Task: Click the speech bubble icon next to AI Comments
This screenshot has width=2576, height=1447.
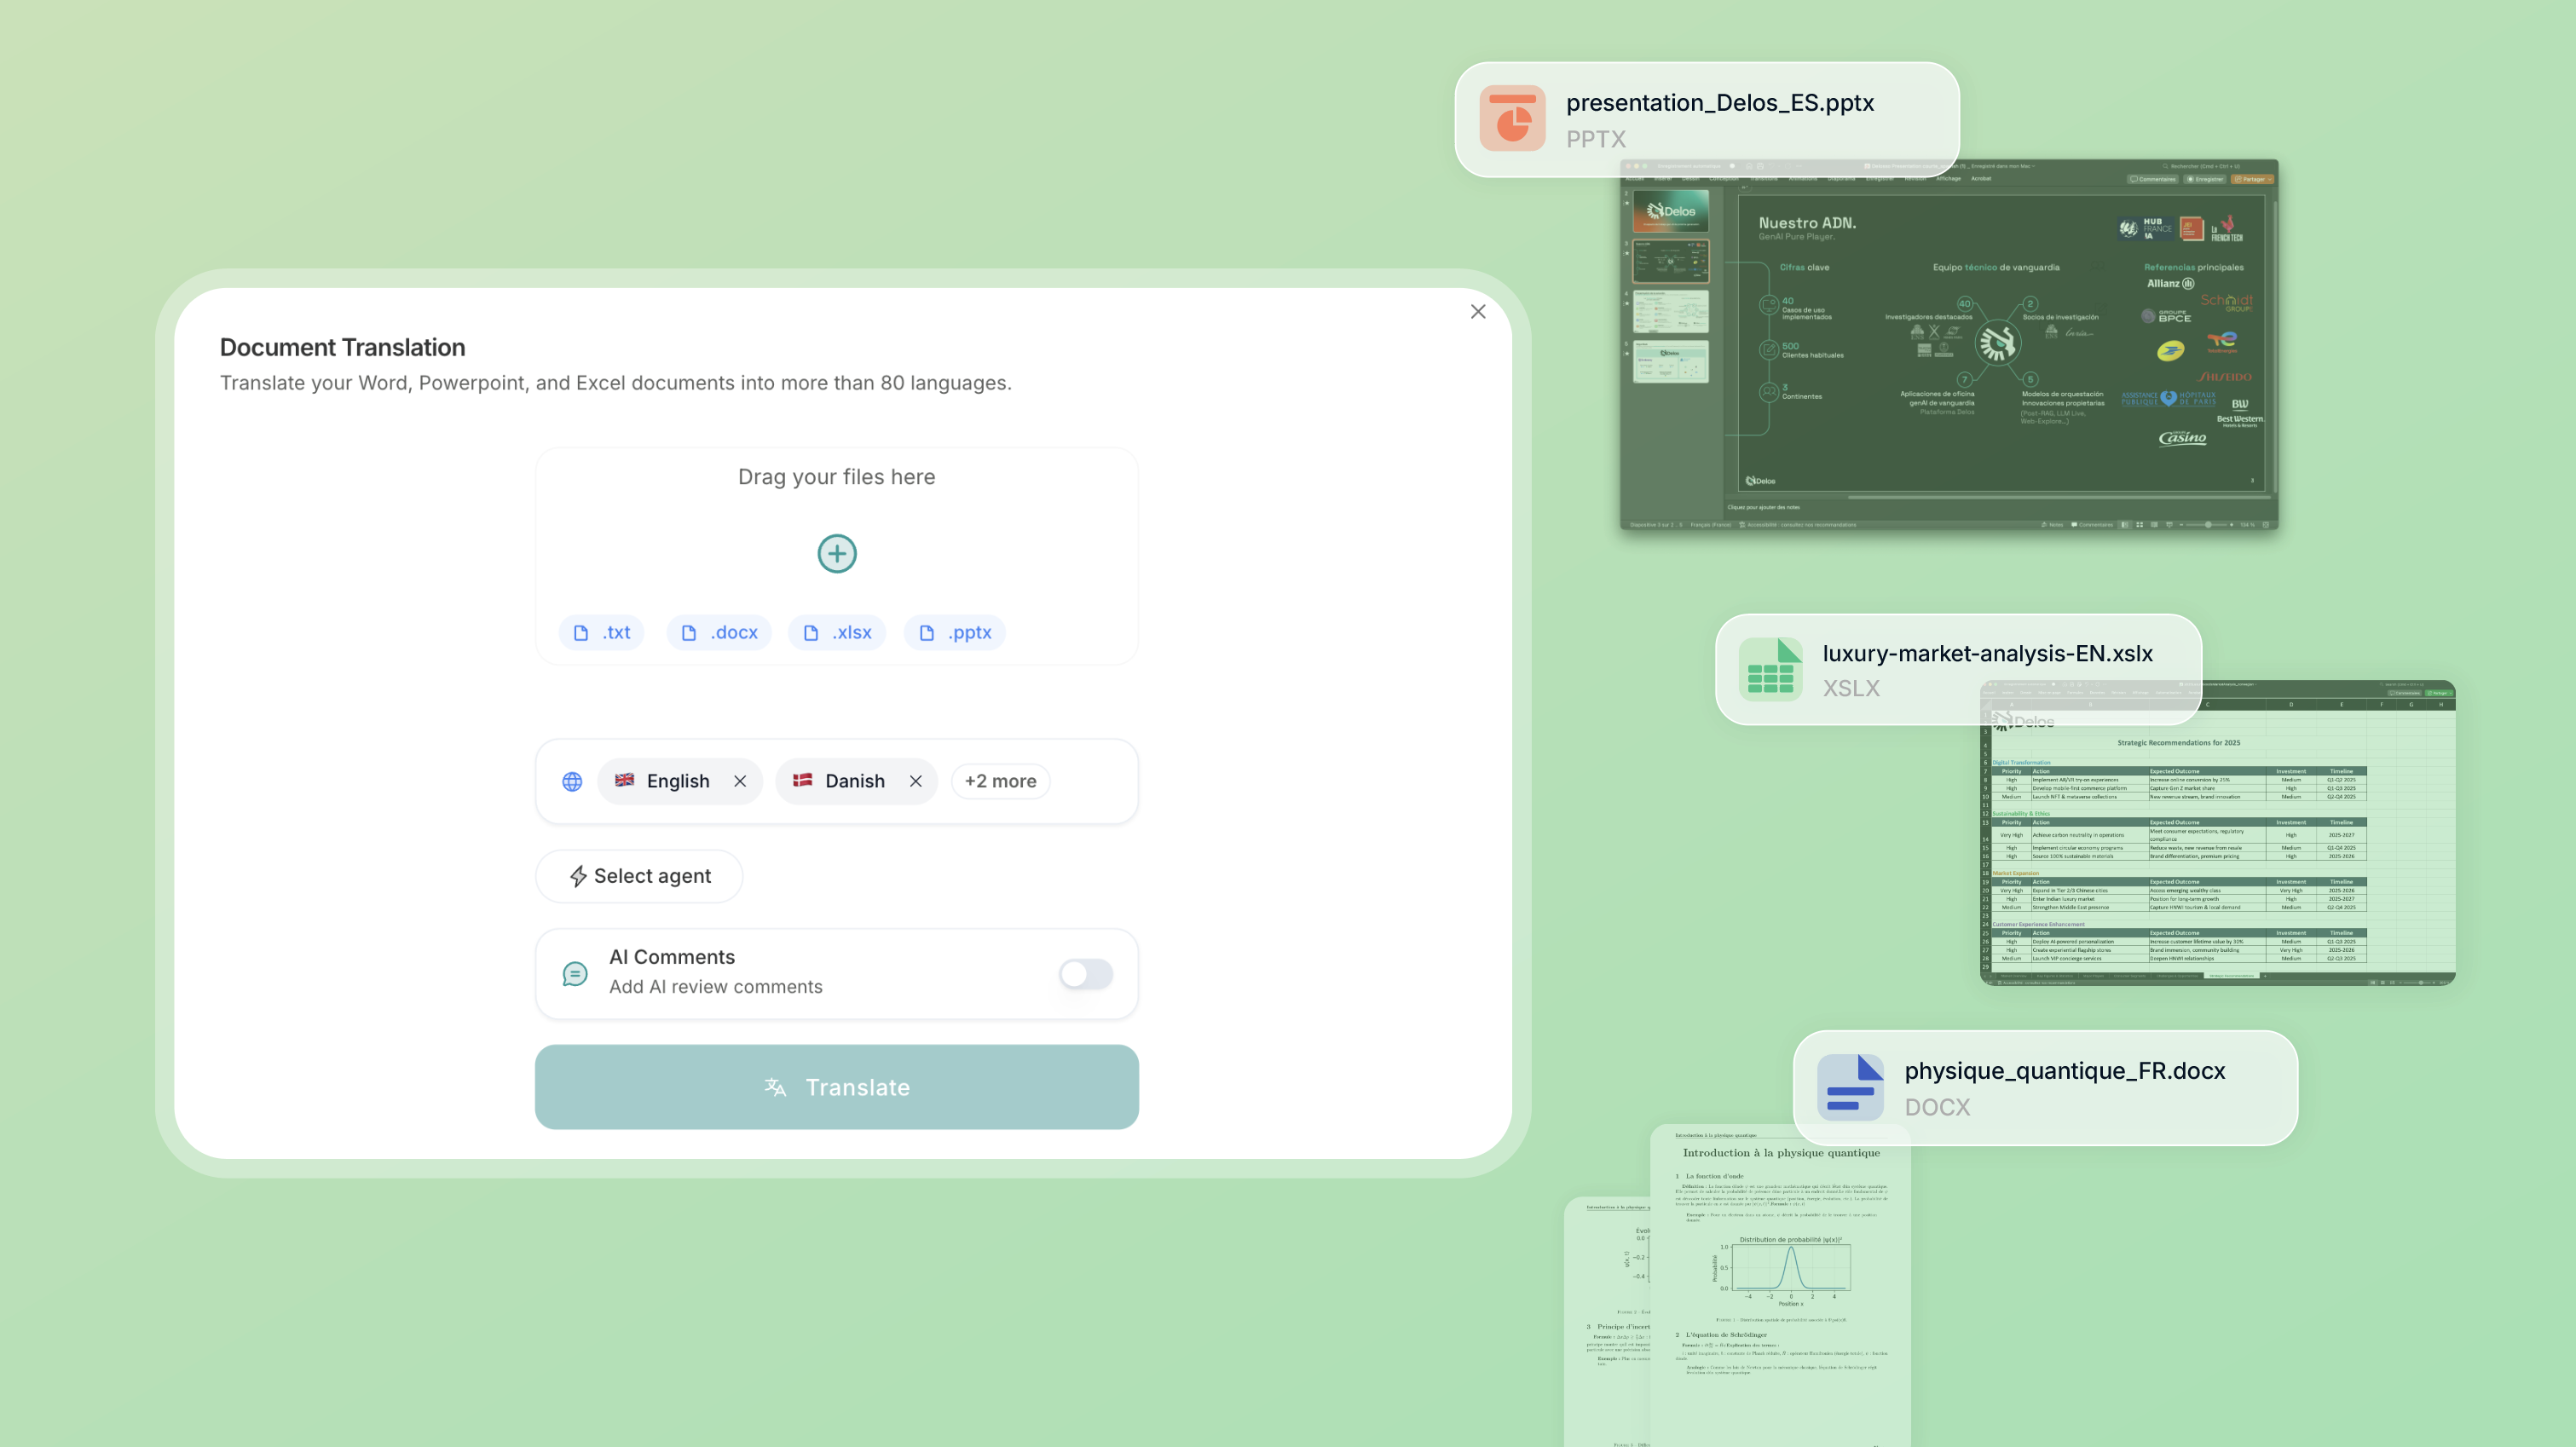Action: coord(575,973)
